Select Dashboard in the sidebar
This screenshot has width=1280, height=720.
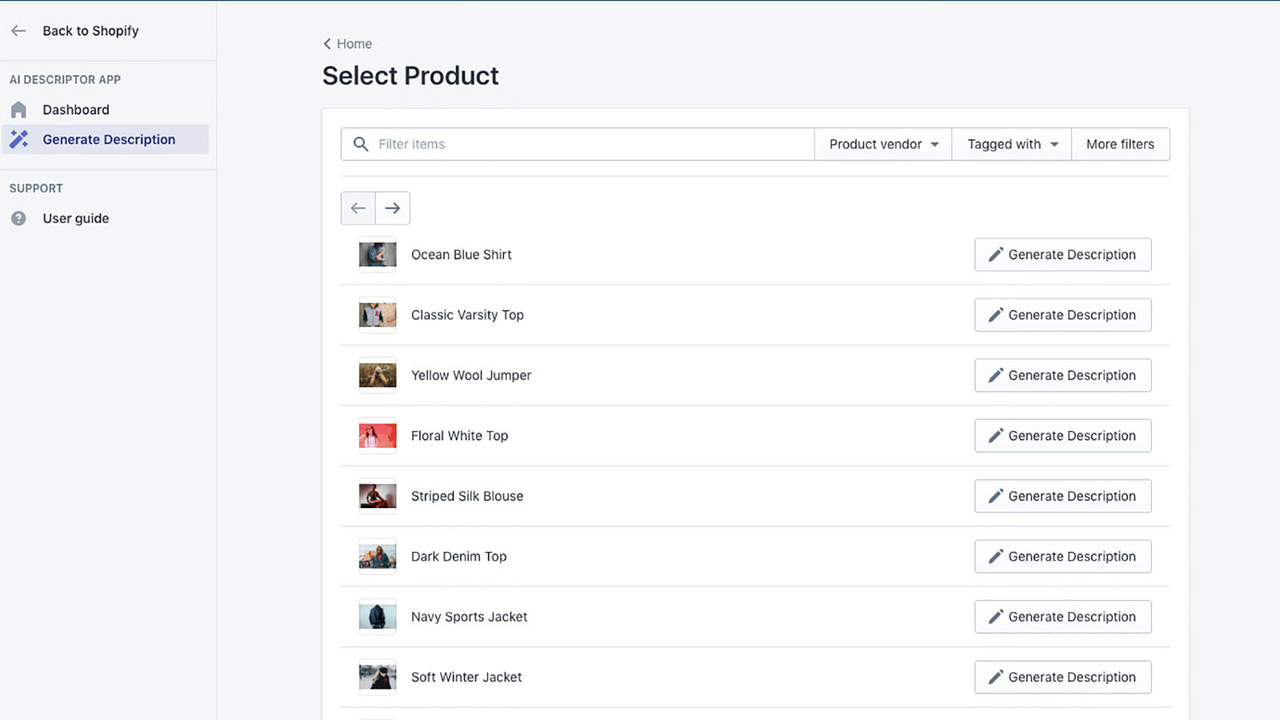pos(77,109)
